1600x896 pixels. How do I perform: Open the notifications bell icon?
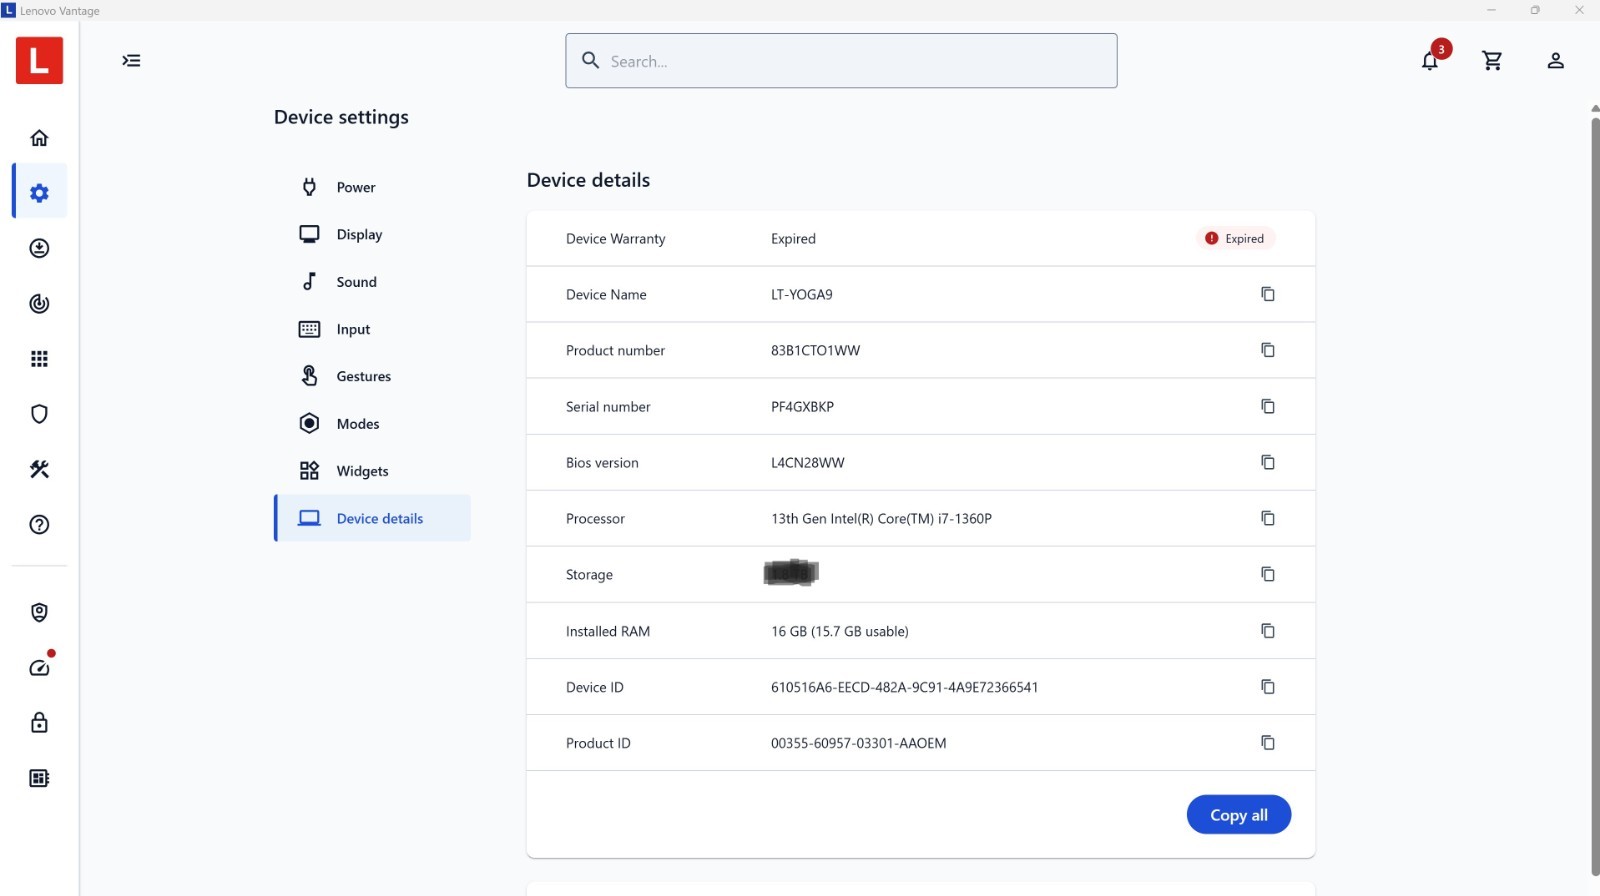(x=1430, y=61)
